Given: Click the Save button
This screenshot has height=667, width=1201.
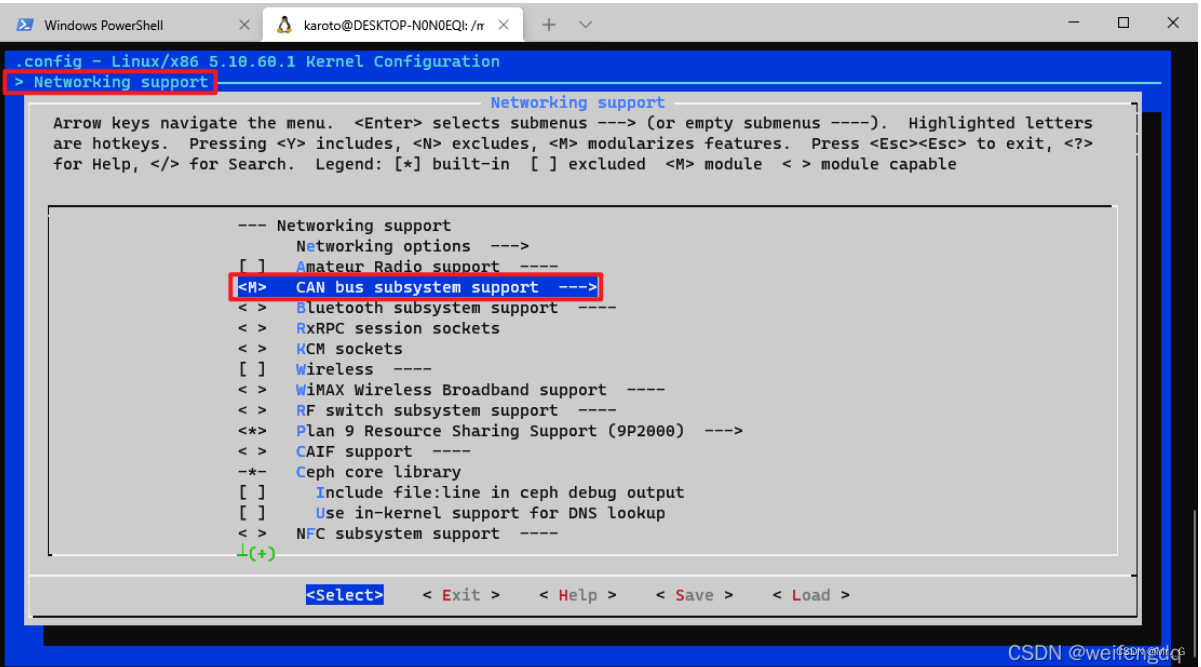Looking at the screenshot, I should (694, 594).
